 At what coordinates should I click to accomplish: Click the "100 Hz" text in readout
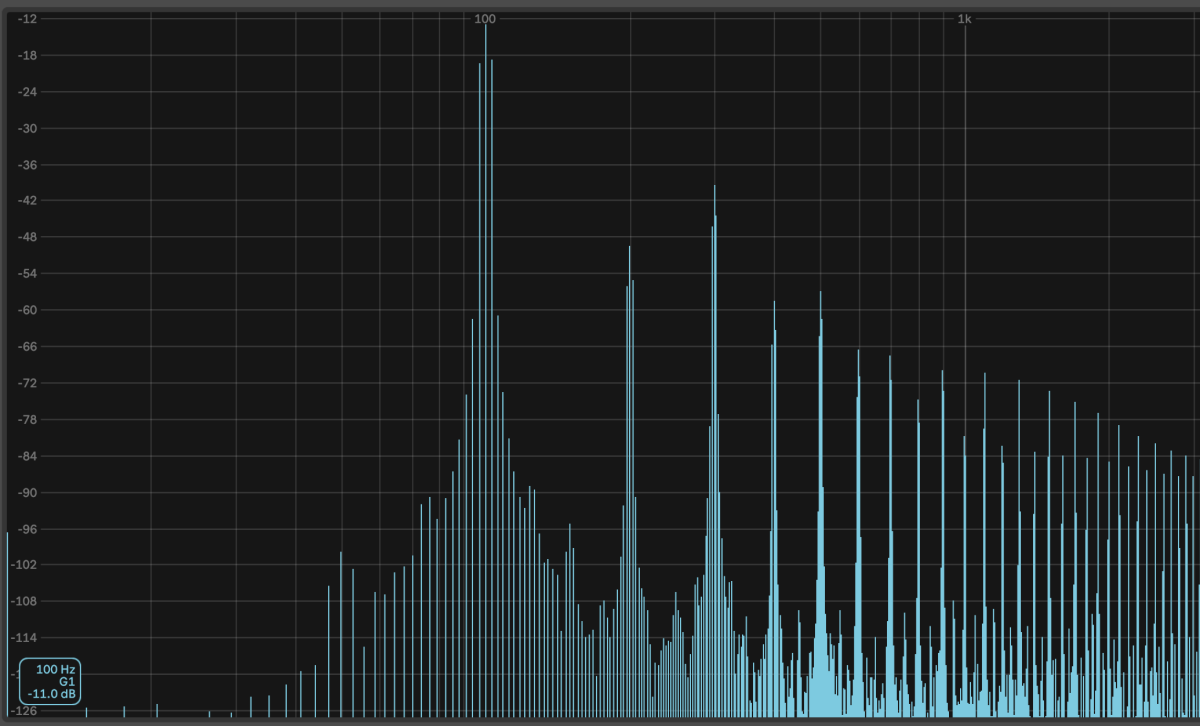click(x=56, y=668)
